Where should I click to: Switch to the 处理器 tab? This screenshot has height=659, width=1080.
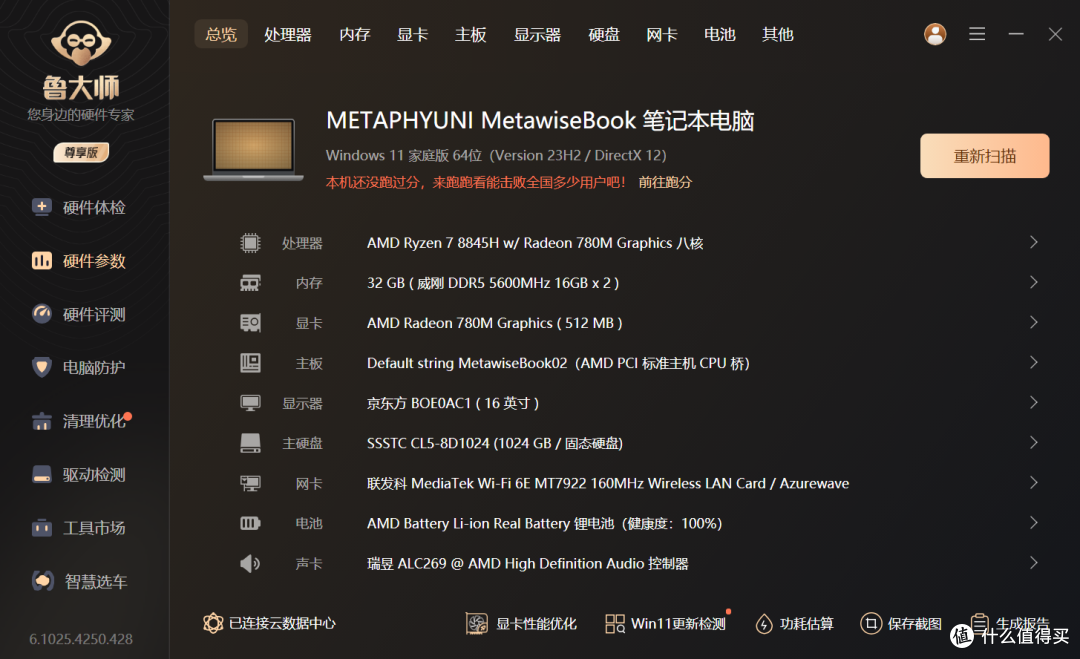coord(288,34)
